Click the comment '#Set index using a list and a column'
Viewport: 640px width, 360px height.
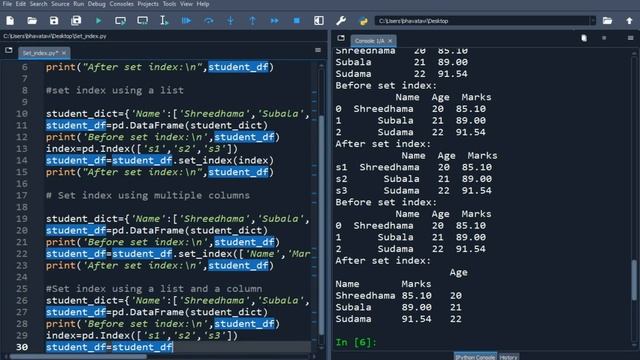(154, 289)
